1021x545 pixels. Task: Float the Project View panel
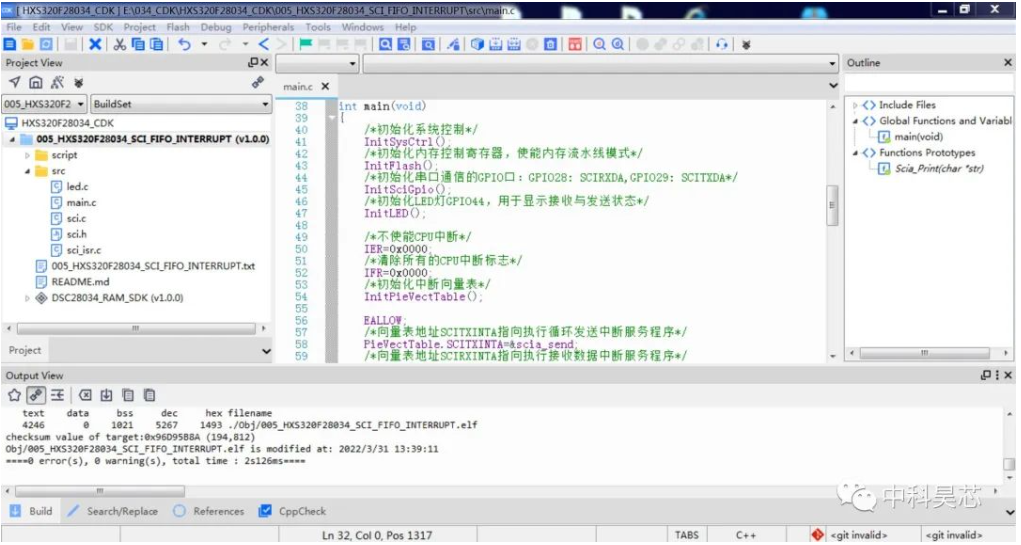point(253,63)
